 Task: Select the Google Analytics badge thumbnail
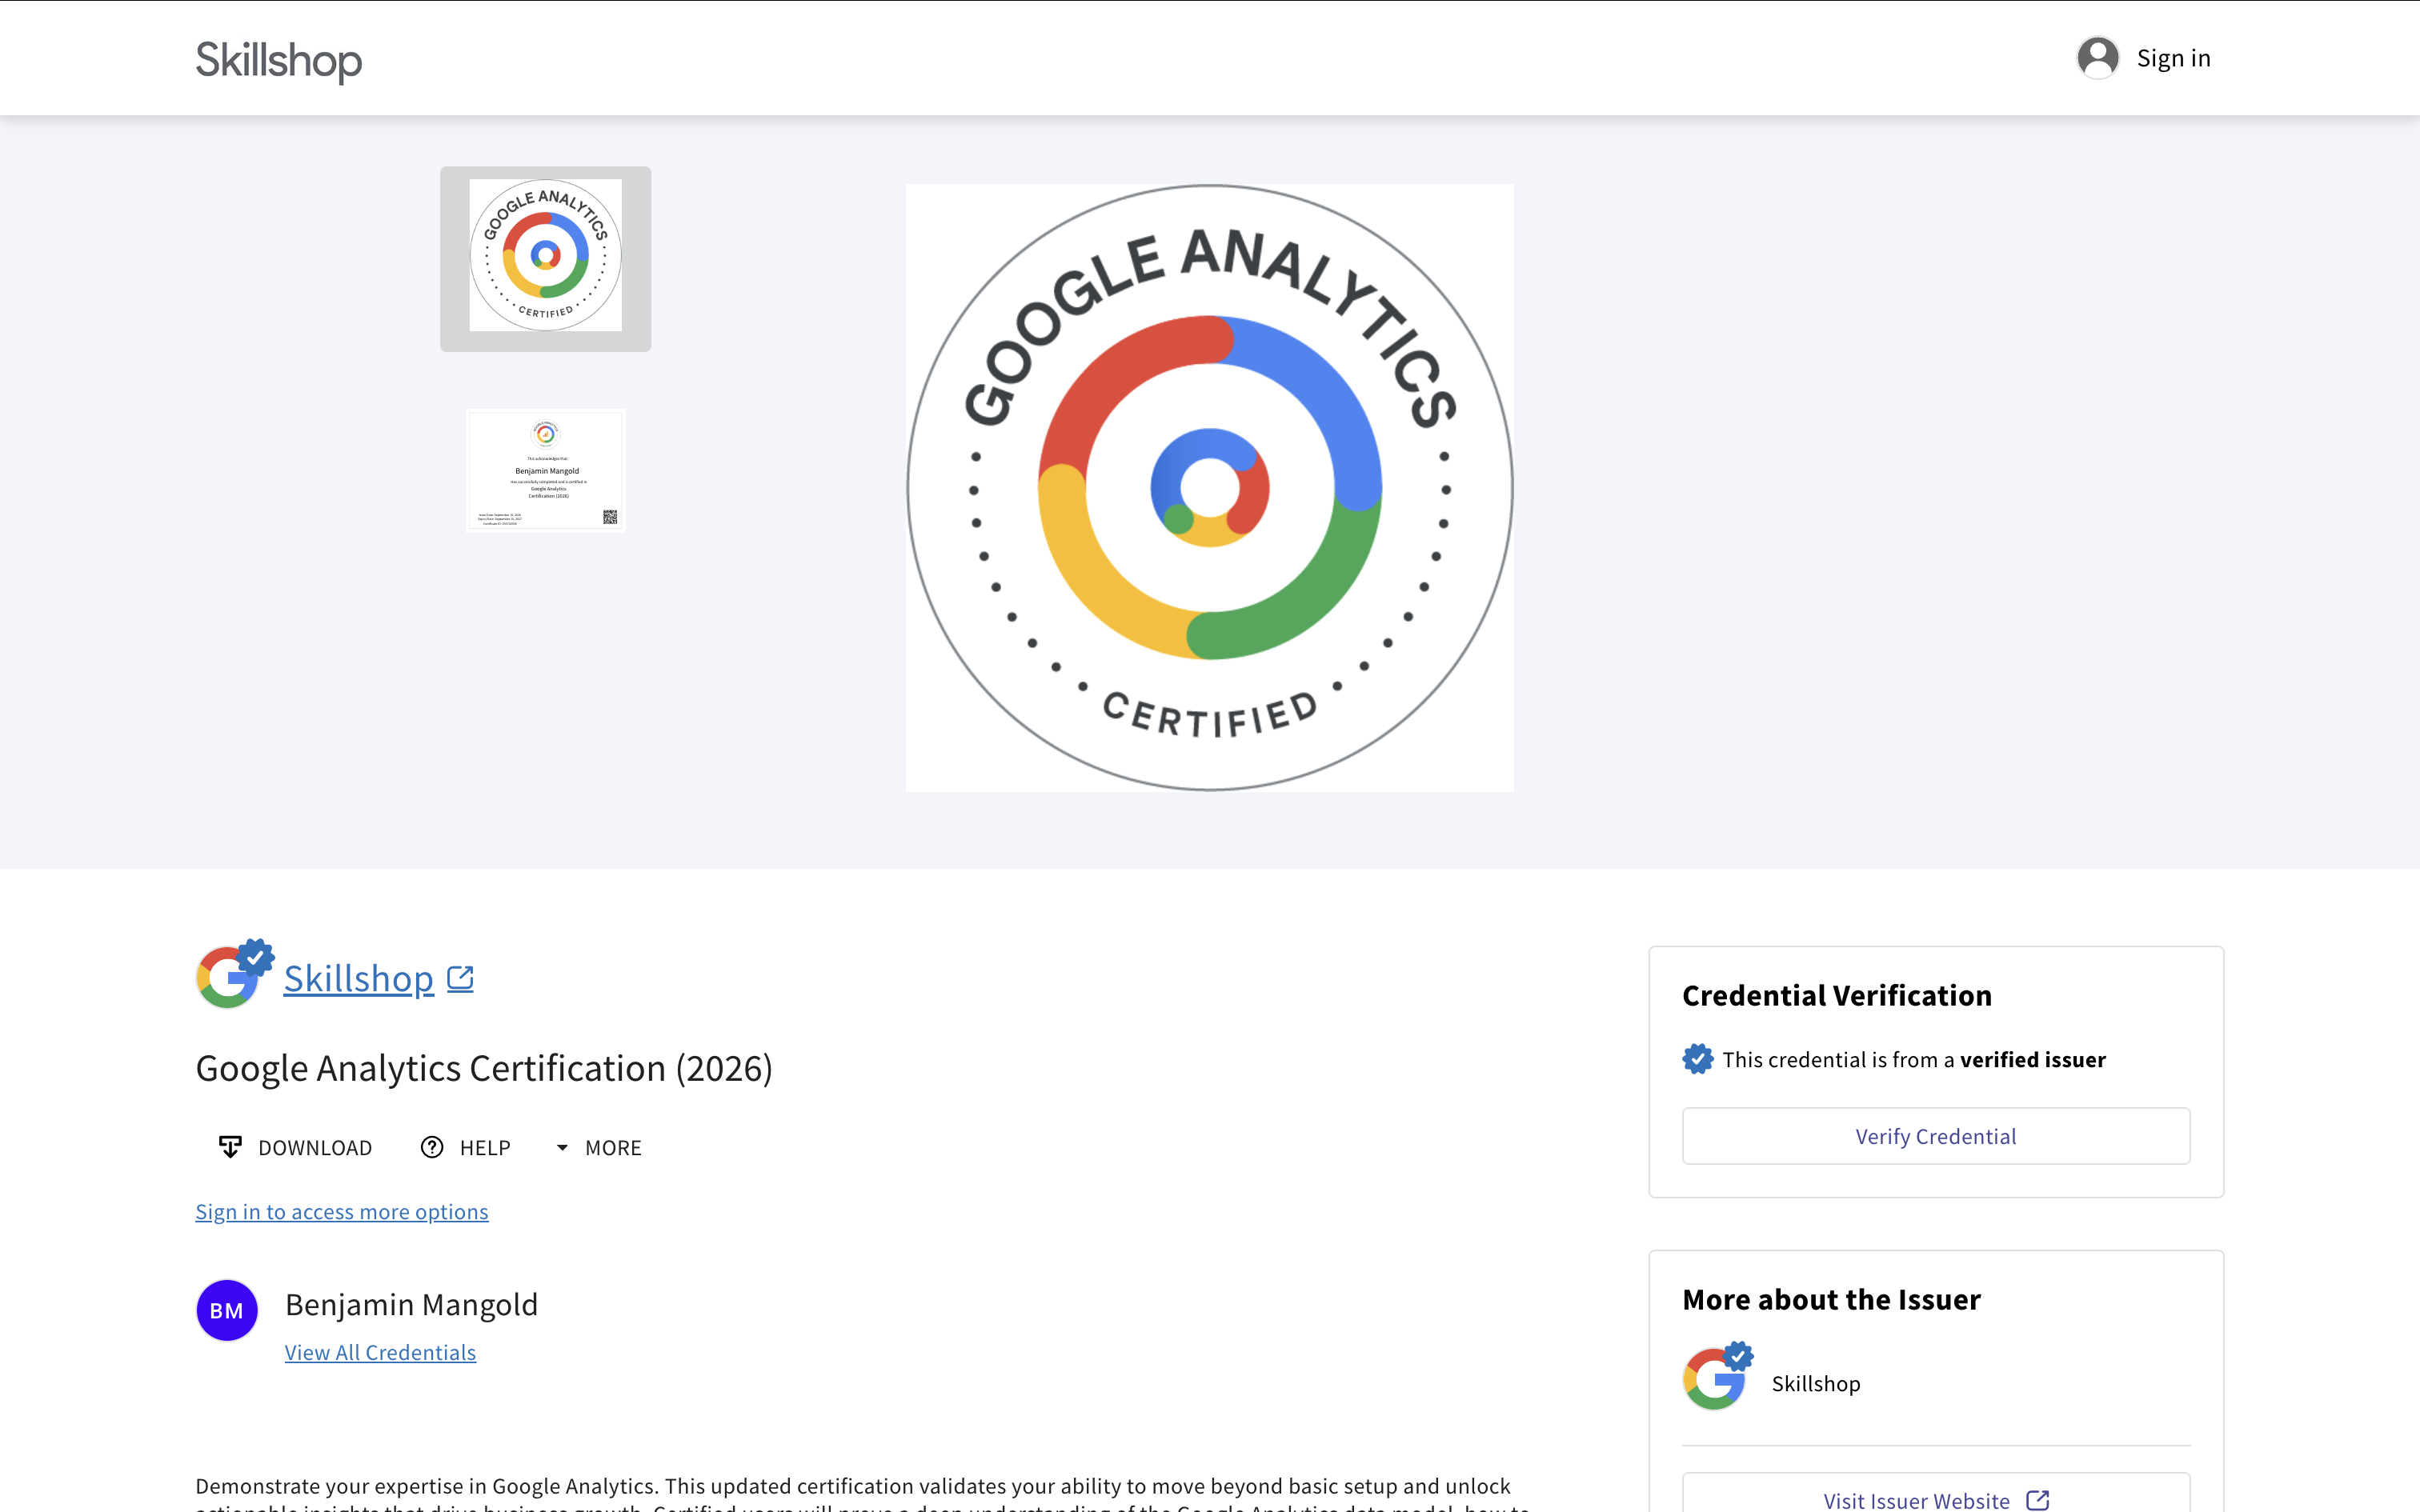pos(545,258)
